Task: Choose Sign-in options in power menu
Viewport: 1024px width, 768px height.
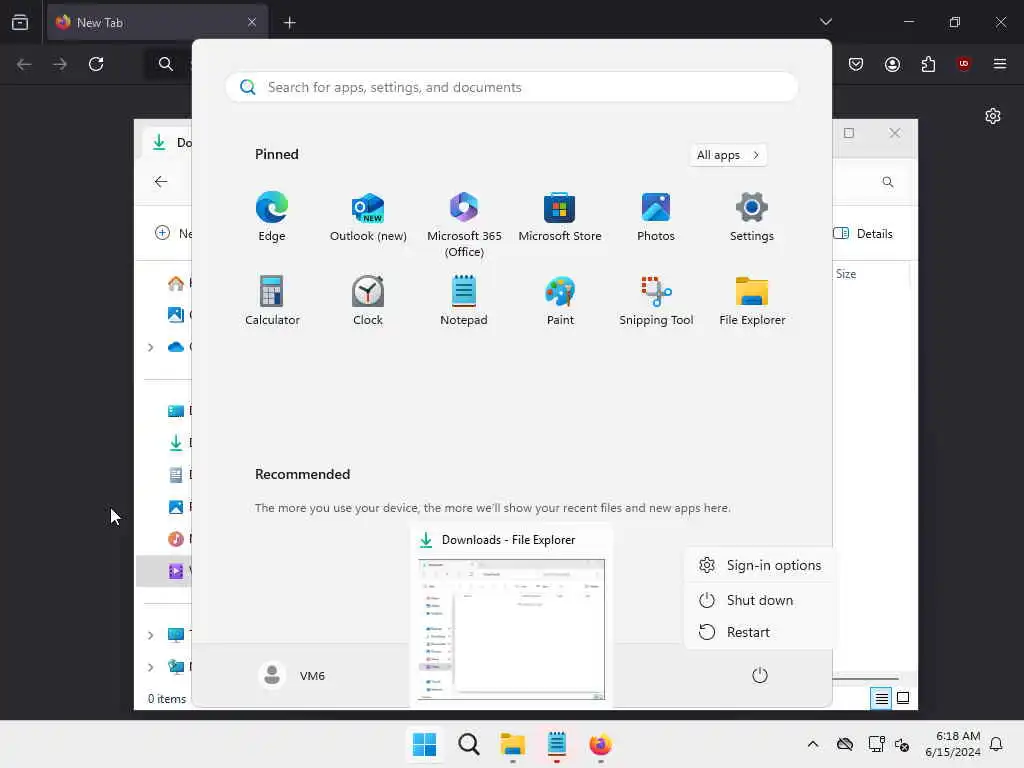Action: 760,566
